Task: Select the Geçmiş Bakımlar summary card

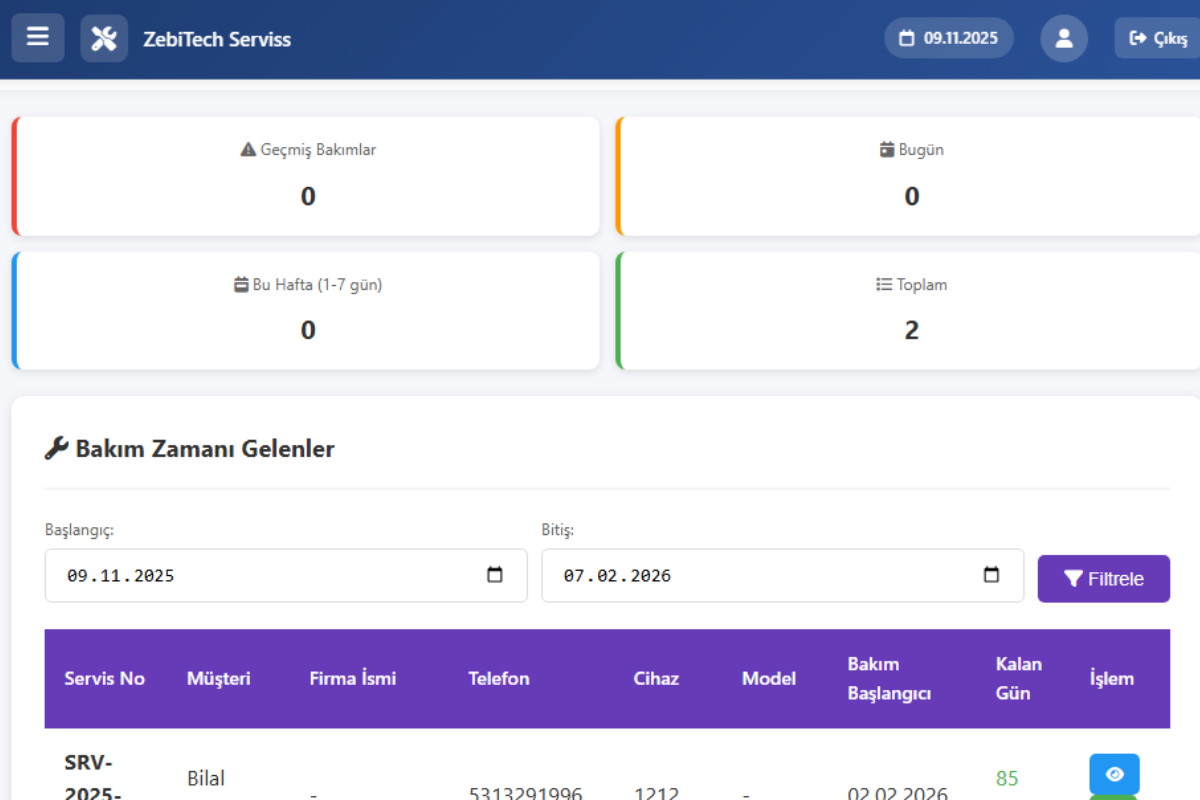Action: click(x=308, y=176)
